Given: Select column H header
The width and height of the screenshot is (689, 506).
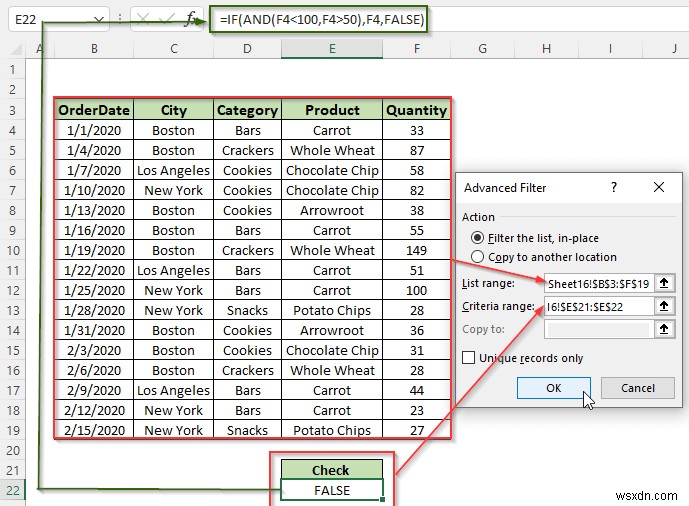Looking at the screenshot, I should (546, 49).
